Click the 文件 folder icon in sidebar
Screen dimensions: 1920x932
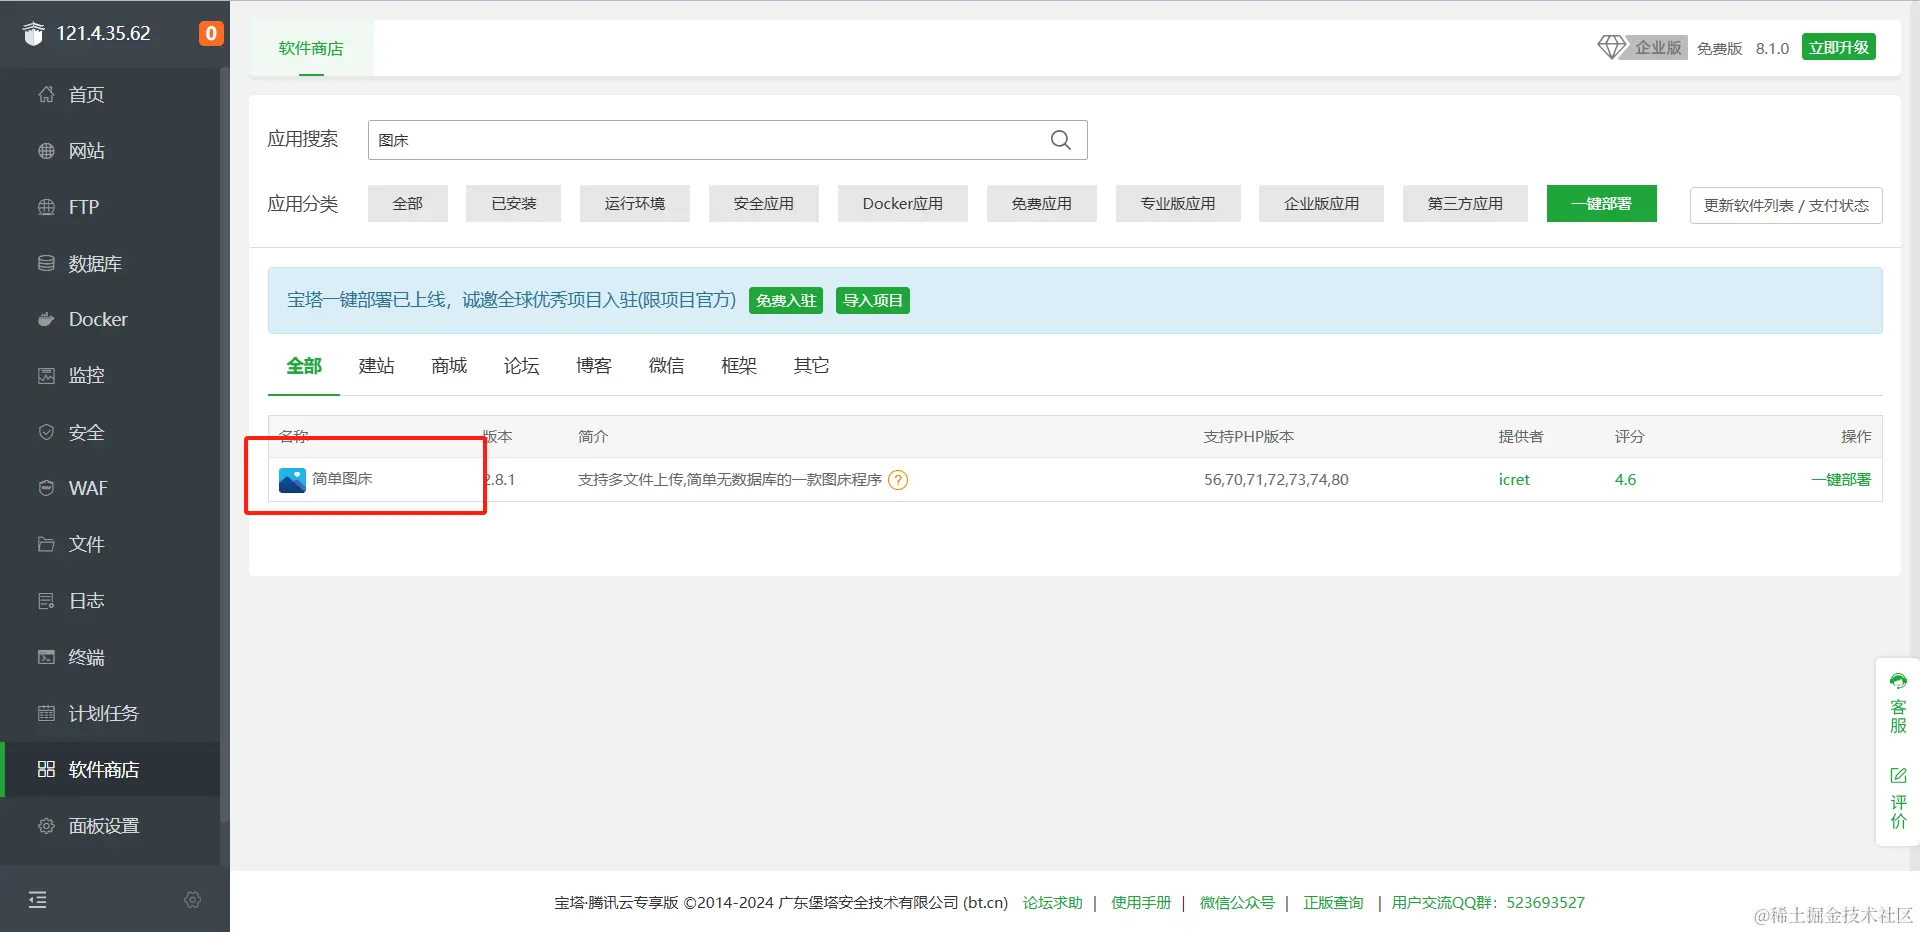pos(46,544)
